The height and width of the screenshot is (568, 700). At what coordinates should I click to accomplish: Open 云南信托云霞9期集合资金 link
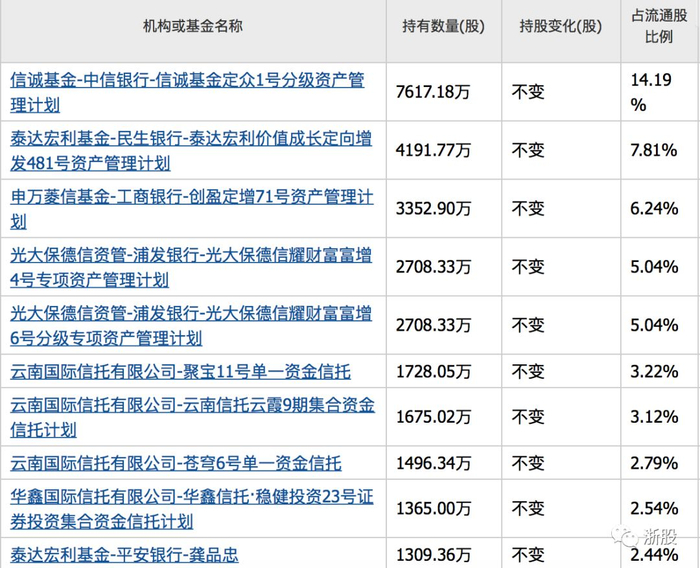pos(192,417)
